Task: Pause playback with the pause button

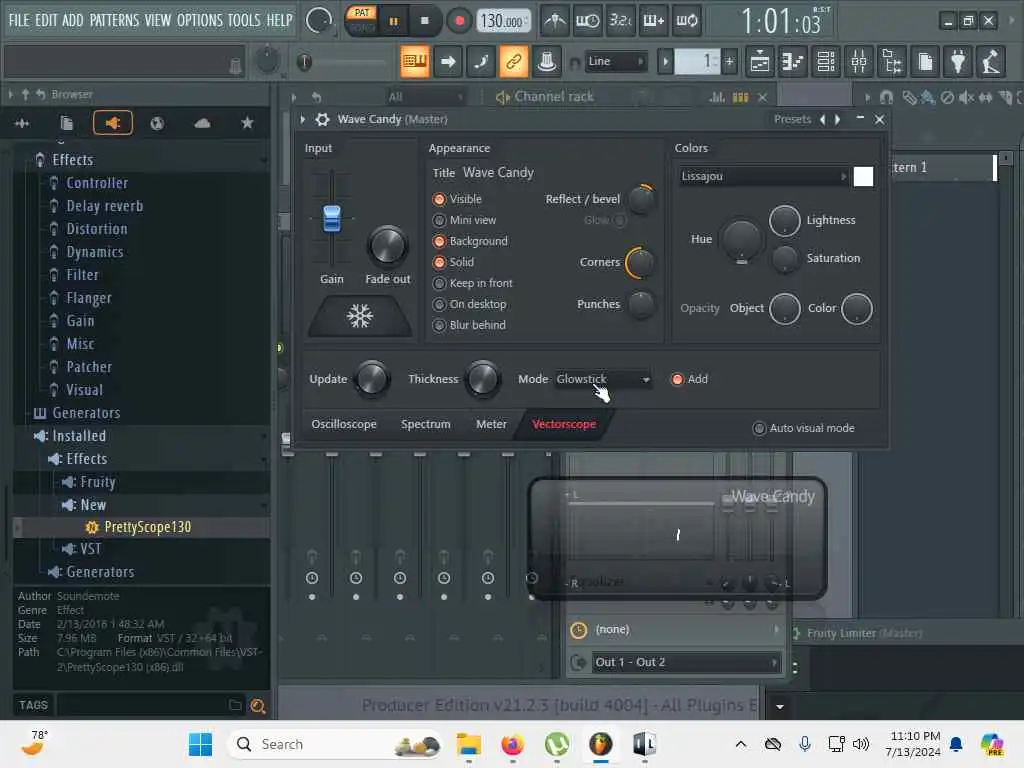Action: 393,22
